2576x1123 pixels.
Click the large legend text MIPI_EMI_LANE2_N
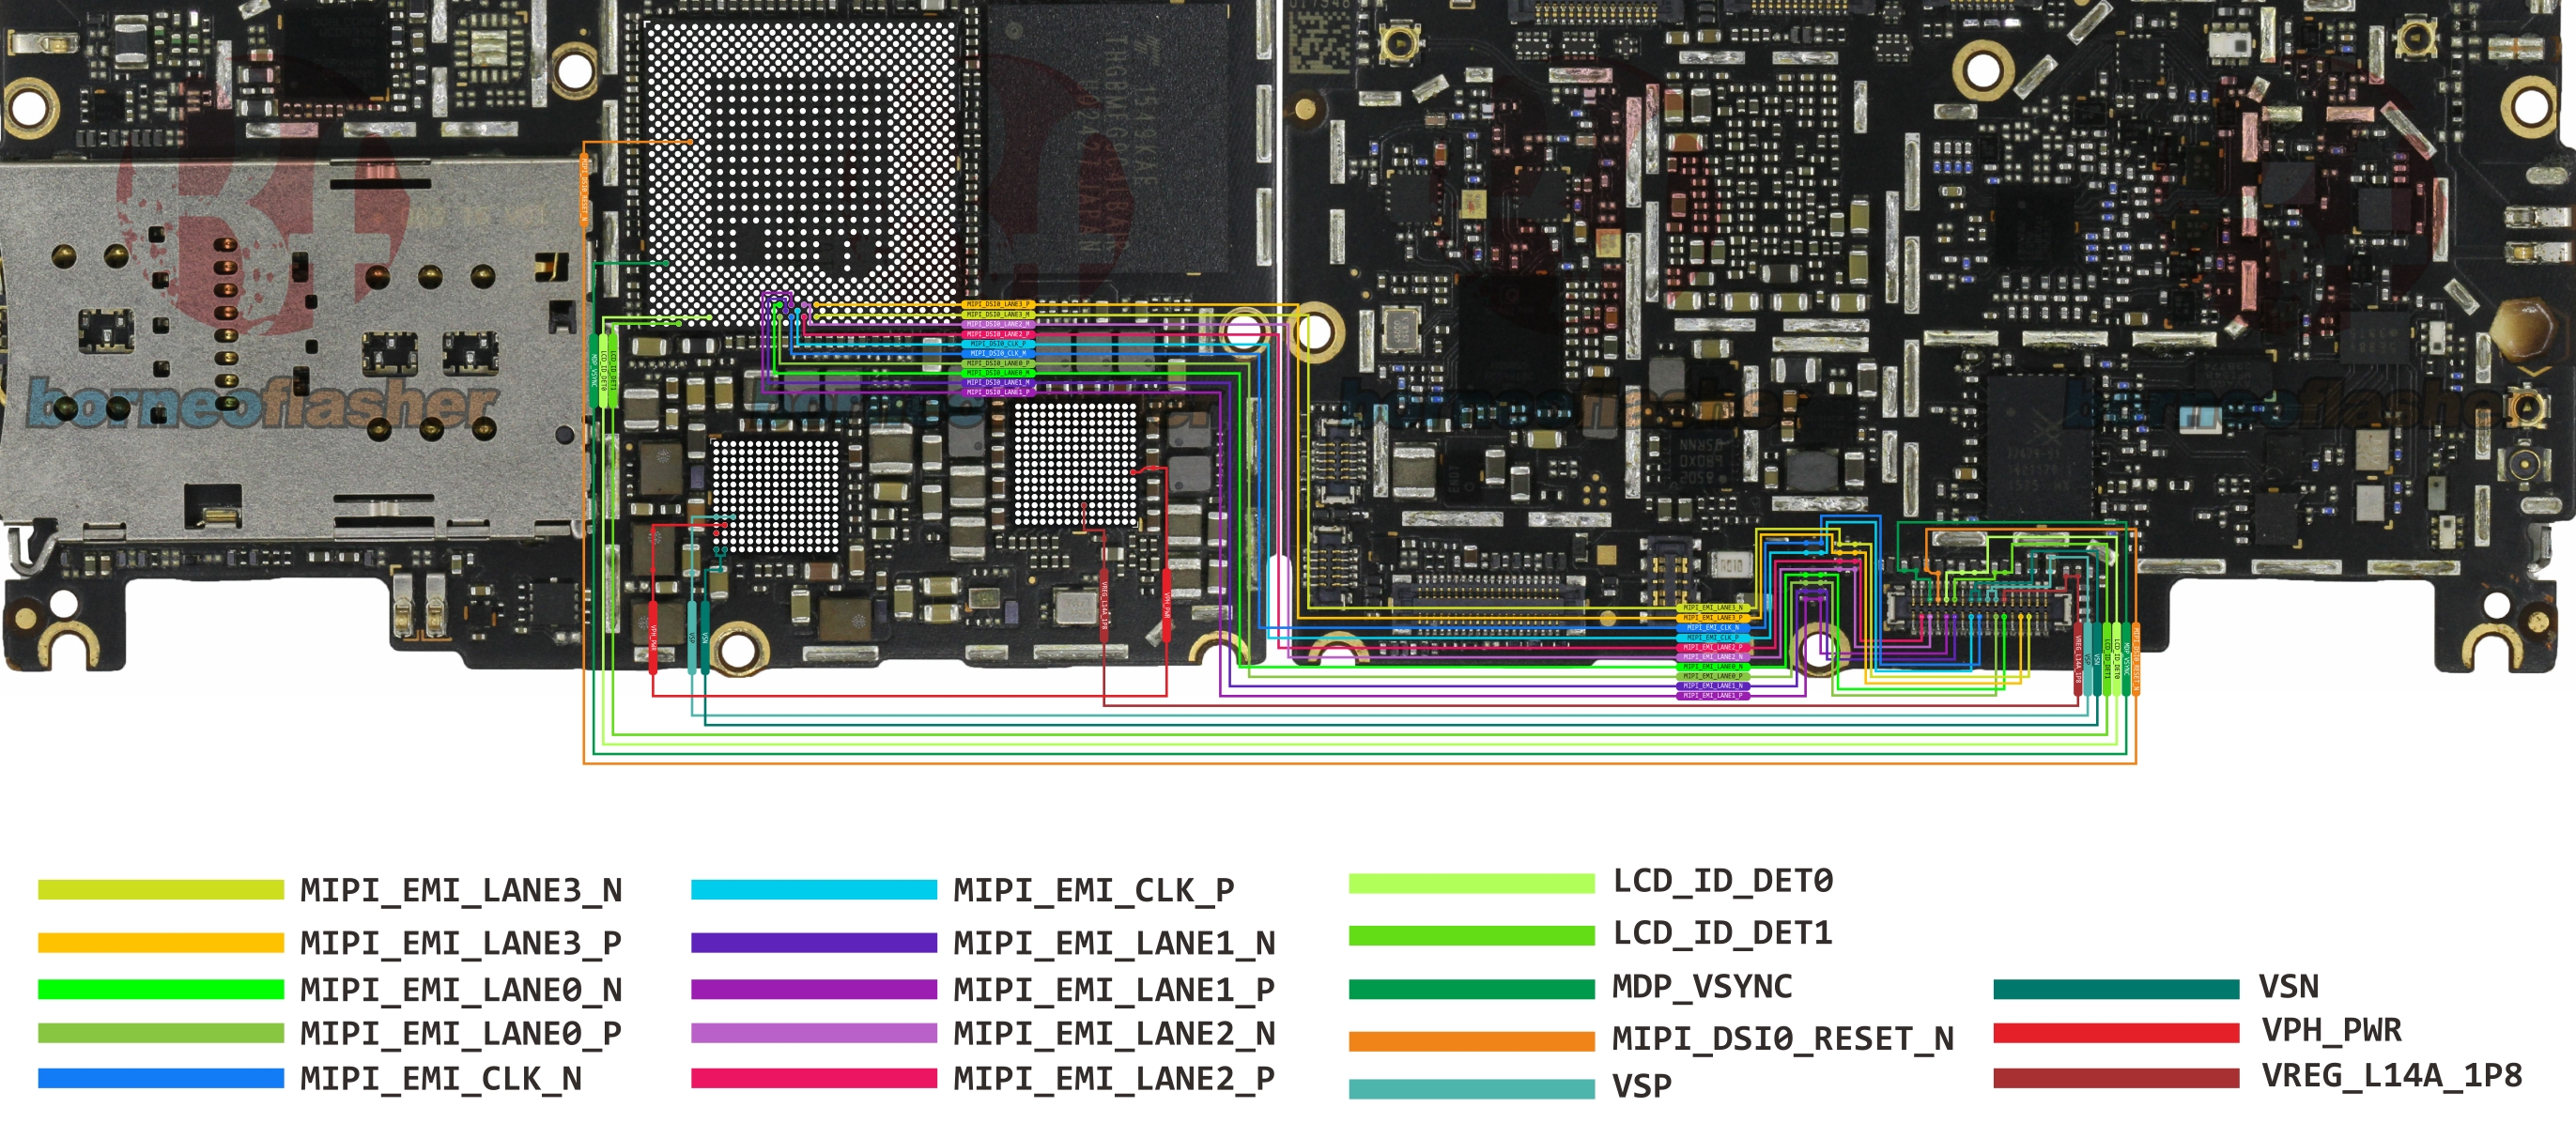tap(1114, 1033)
